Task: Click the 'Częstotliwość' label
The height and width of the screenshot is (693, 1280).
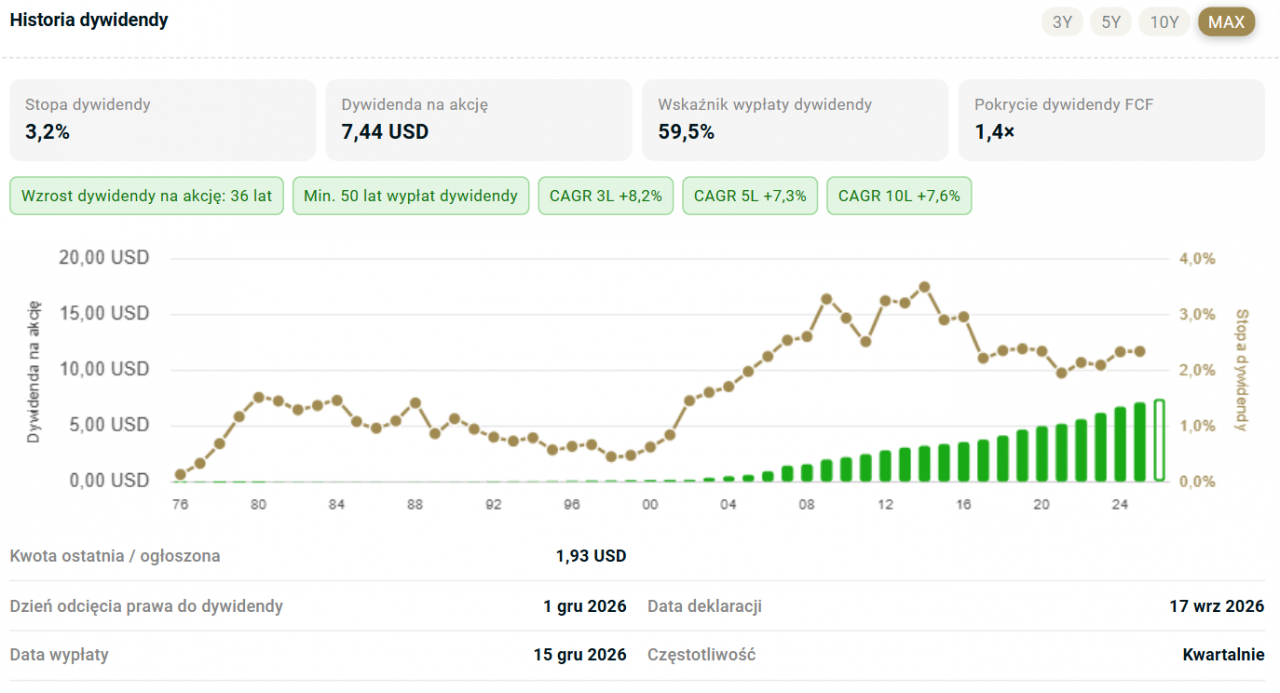Action: coord(702,655)
